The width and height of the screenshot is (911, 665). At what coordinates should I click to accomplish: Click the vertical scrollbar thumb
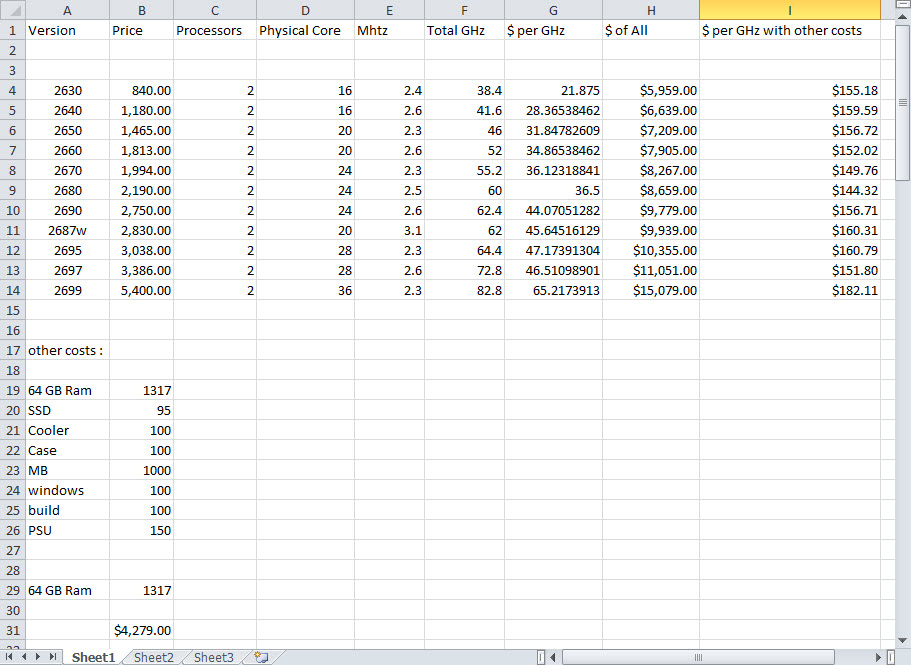tap(902, 103)
